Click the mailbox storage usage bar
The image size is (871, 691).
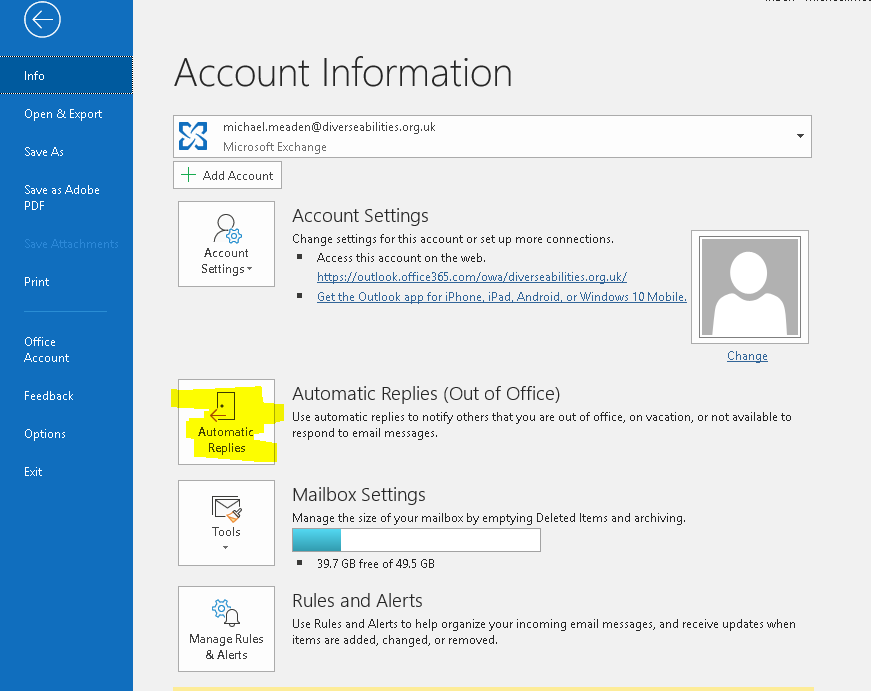coord(416,540)
